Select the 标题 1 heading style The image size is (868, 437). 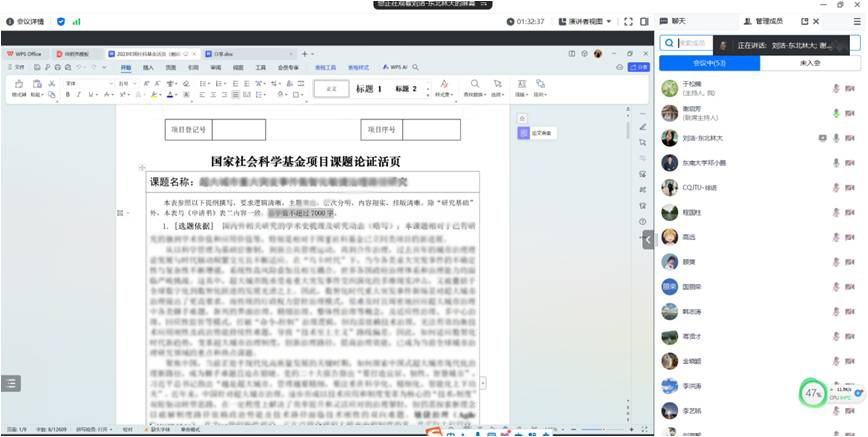pyautogui.click(x=368, y=89)
